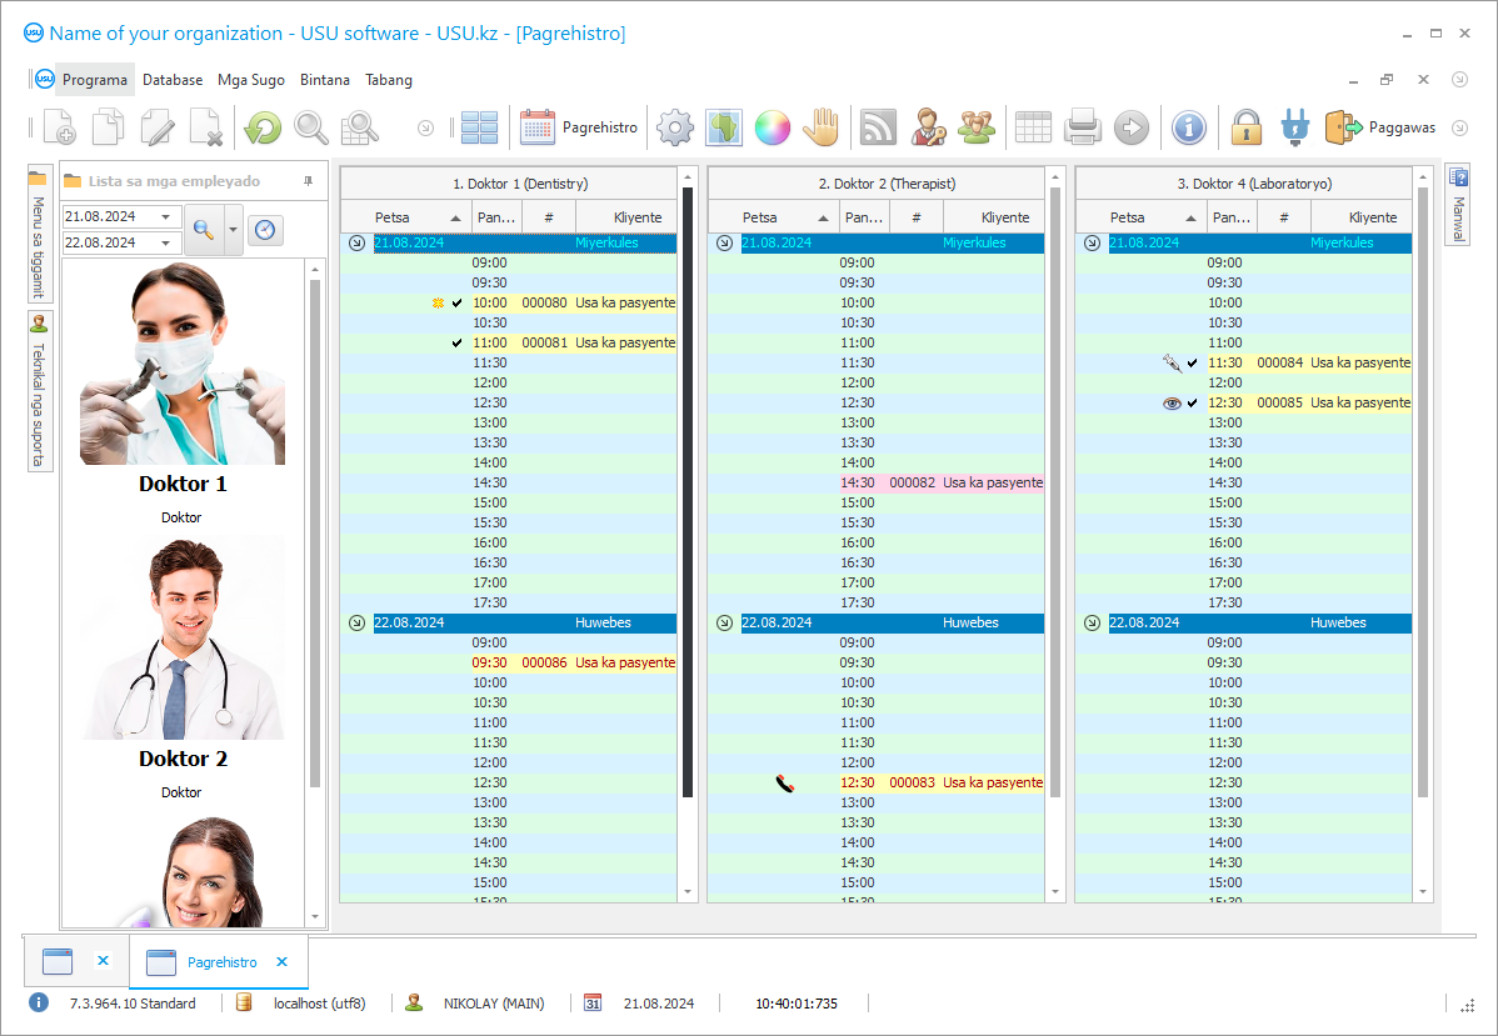This screenshot has height=1036, width=1498.
Task: Click the map icon in toolbar
Action: pyautogui.click(x=724, y=128)
